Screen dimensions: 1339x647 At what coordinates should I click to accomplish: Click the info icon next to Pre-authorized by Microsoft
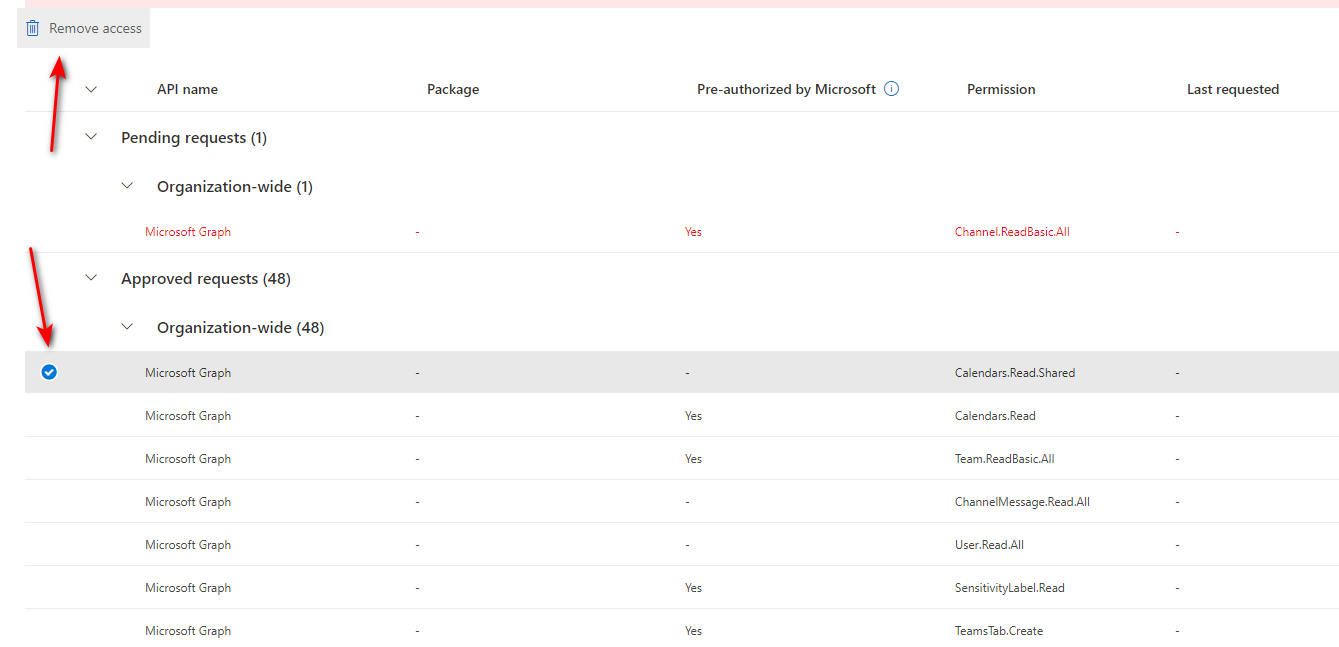pyautogui.click(x=891, y=89)
